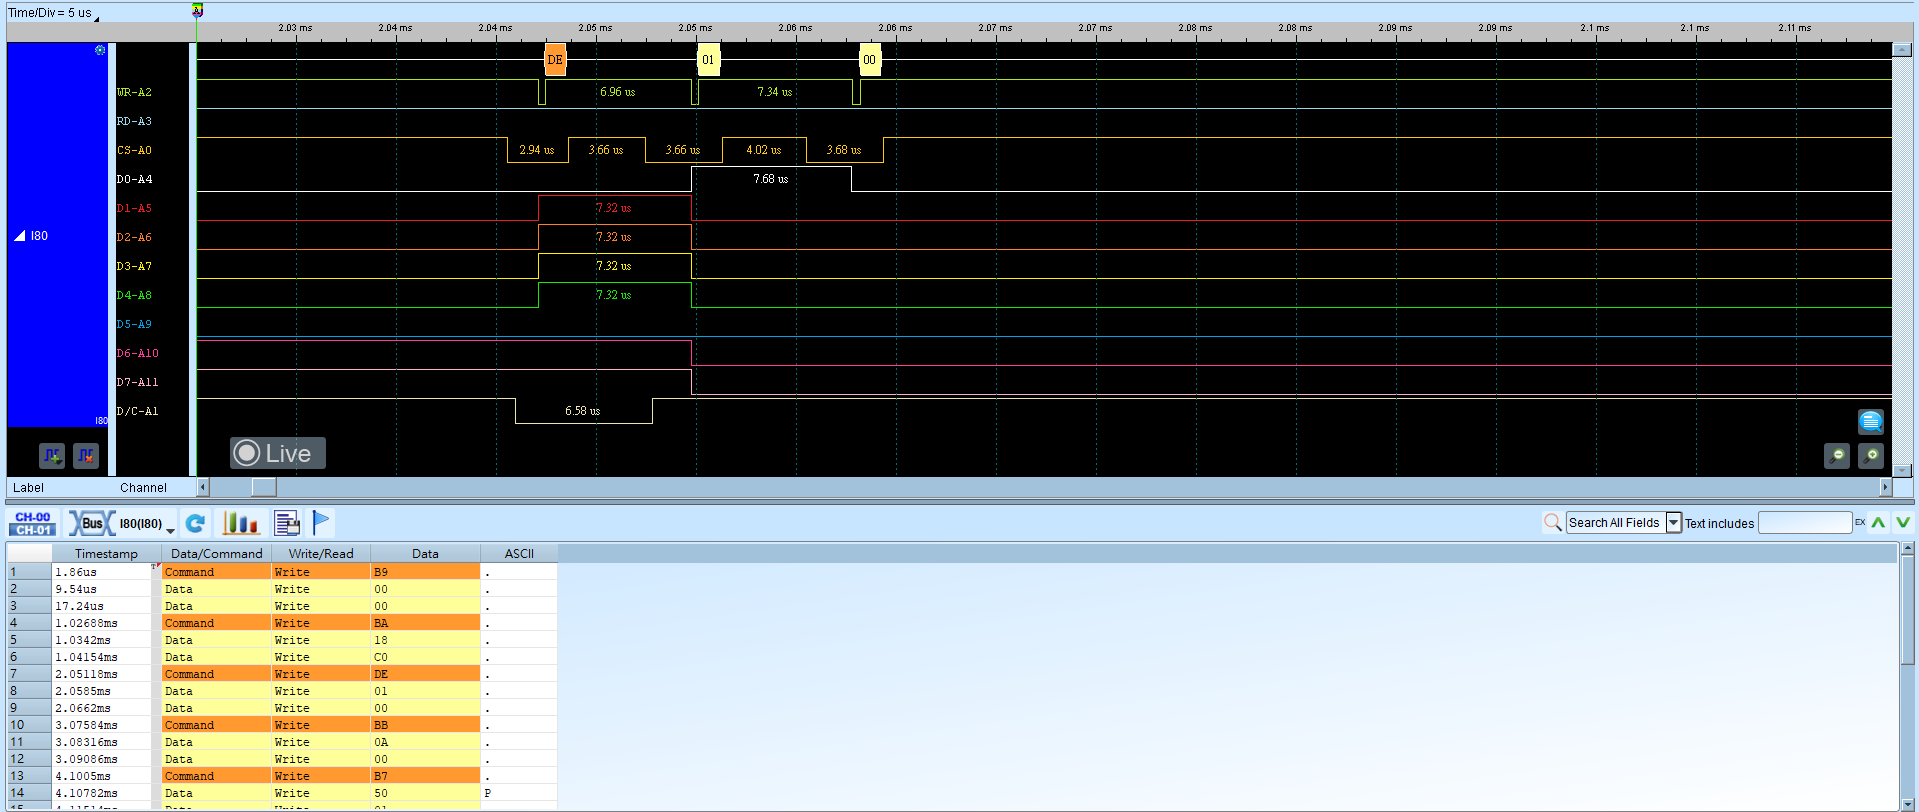
Task: Jump to previous search result green arrow
Action: point(1879,522)
